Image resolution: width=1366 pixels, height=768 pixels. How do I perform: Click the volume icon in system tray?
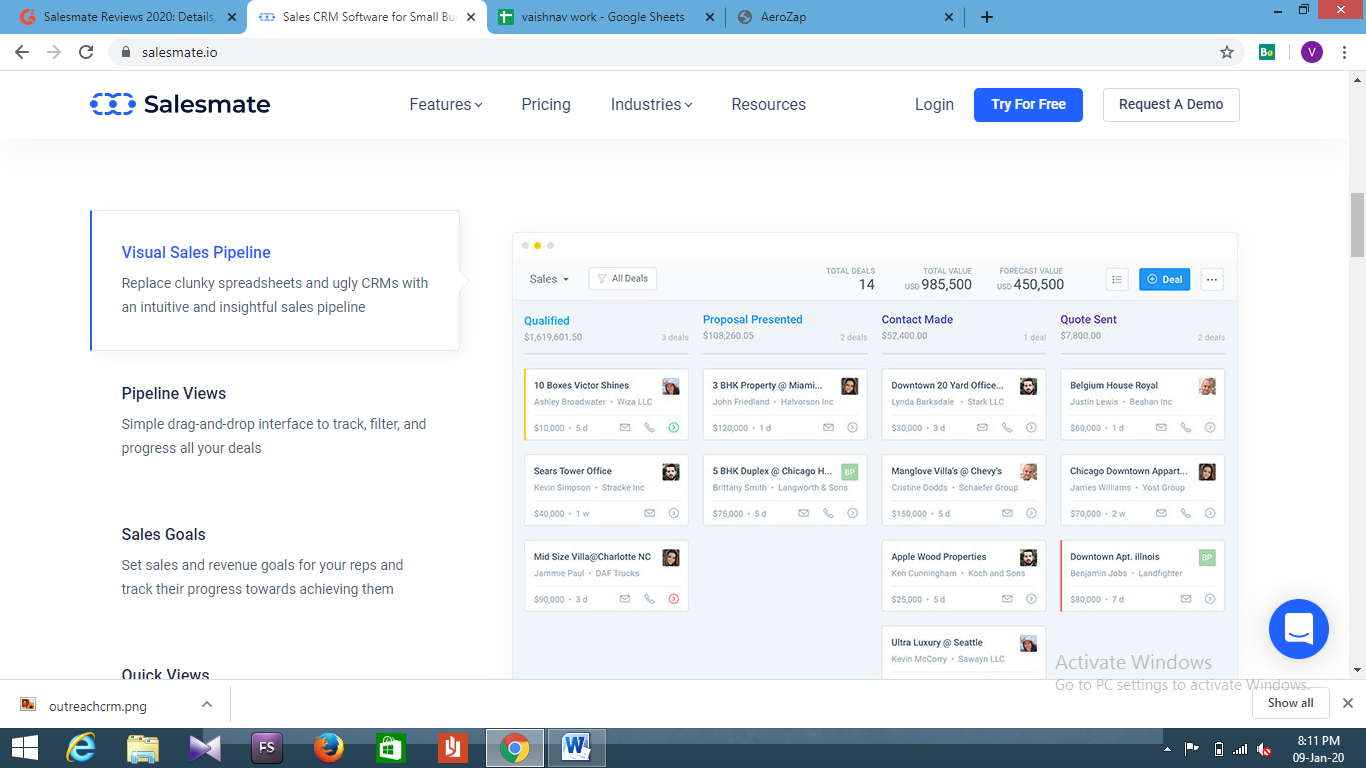coord(1264,749)
